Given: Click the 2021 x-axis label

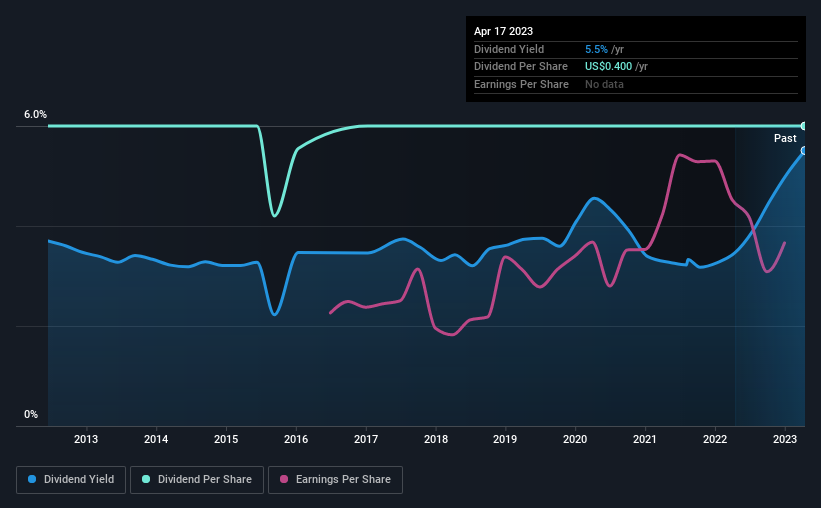Looking at the screenshot, I should click(x=645, y=439).
